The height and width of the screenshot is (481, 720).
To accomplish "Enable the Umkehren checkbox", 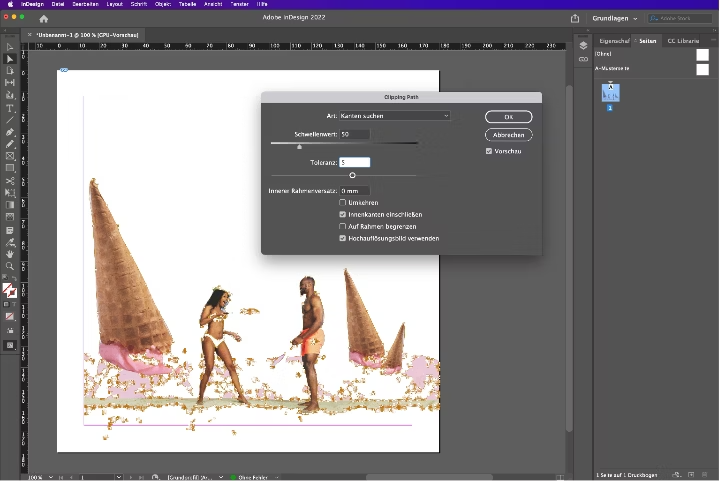I will pos(343,203).
